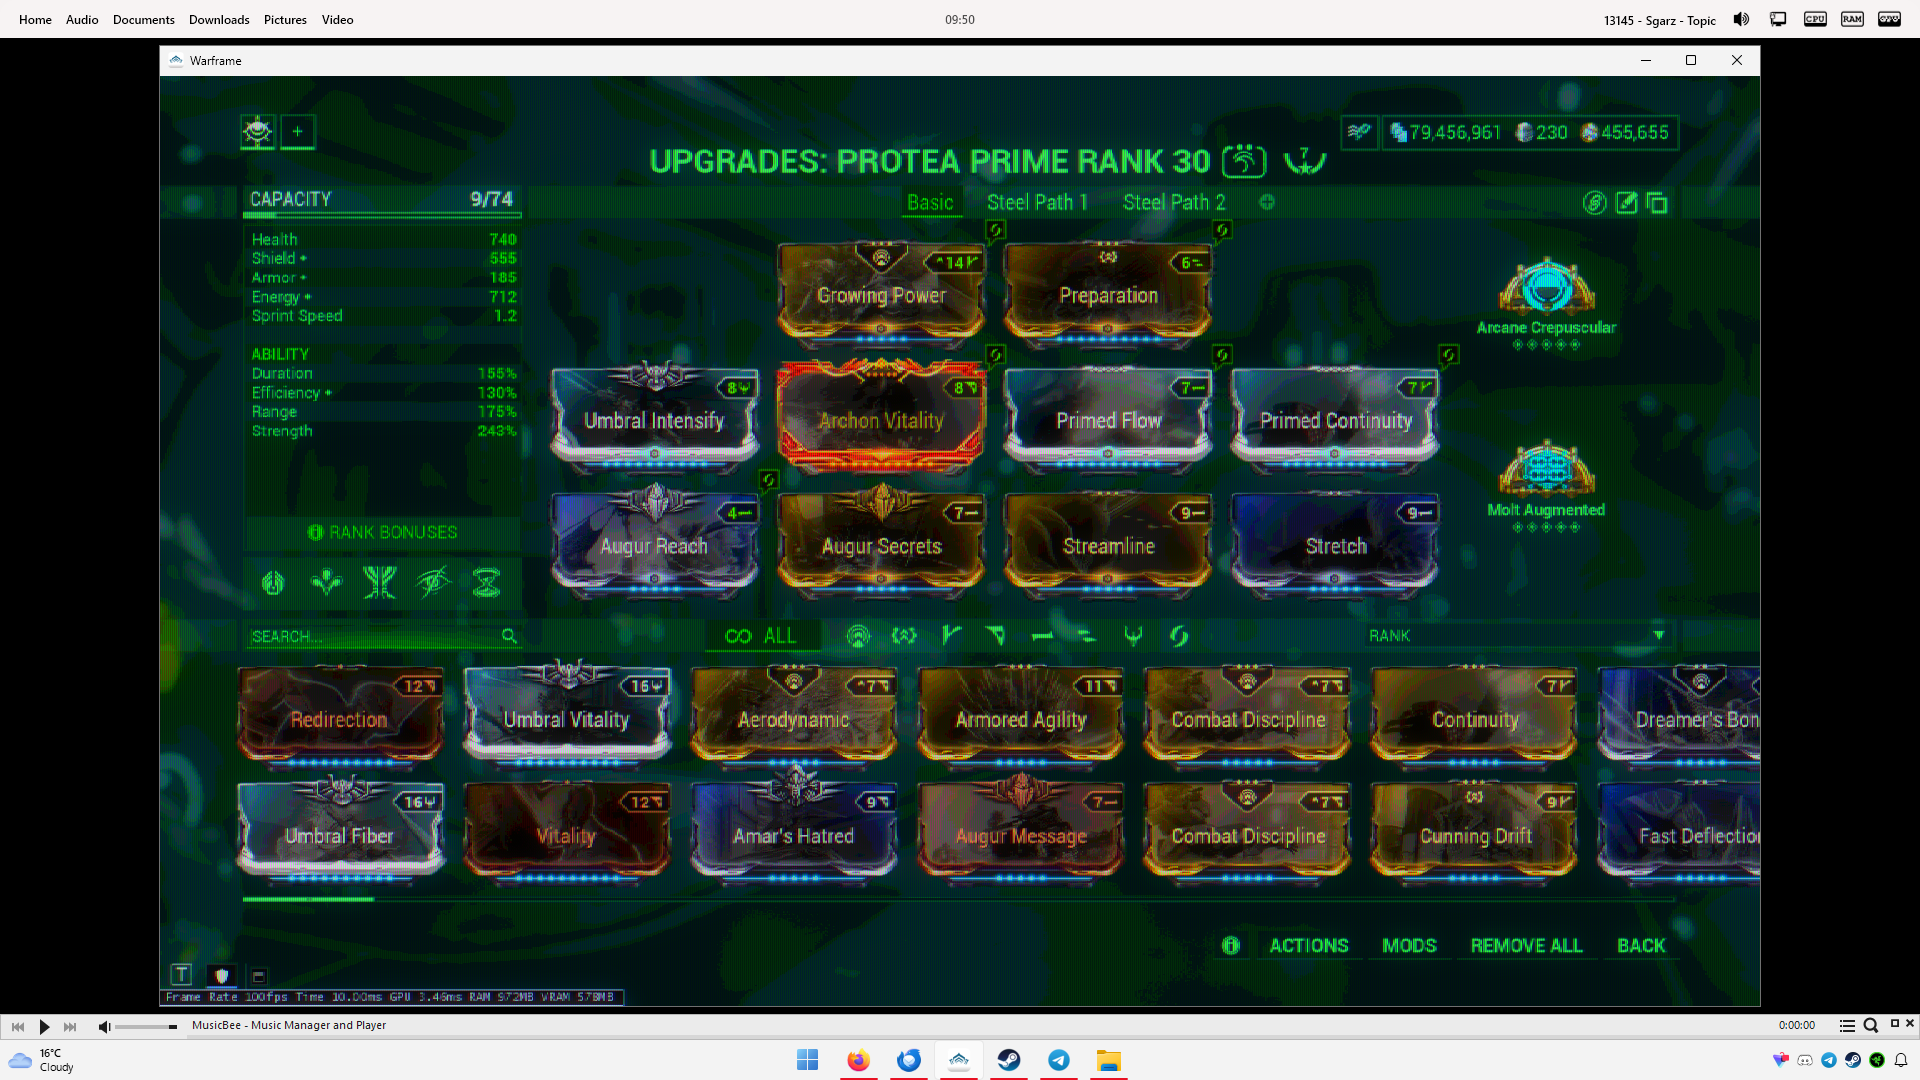Toggle the ALL mods filter
This screenshot has height=1080, width=1920.
click(x=761, y=636)
